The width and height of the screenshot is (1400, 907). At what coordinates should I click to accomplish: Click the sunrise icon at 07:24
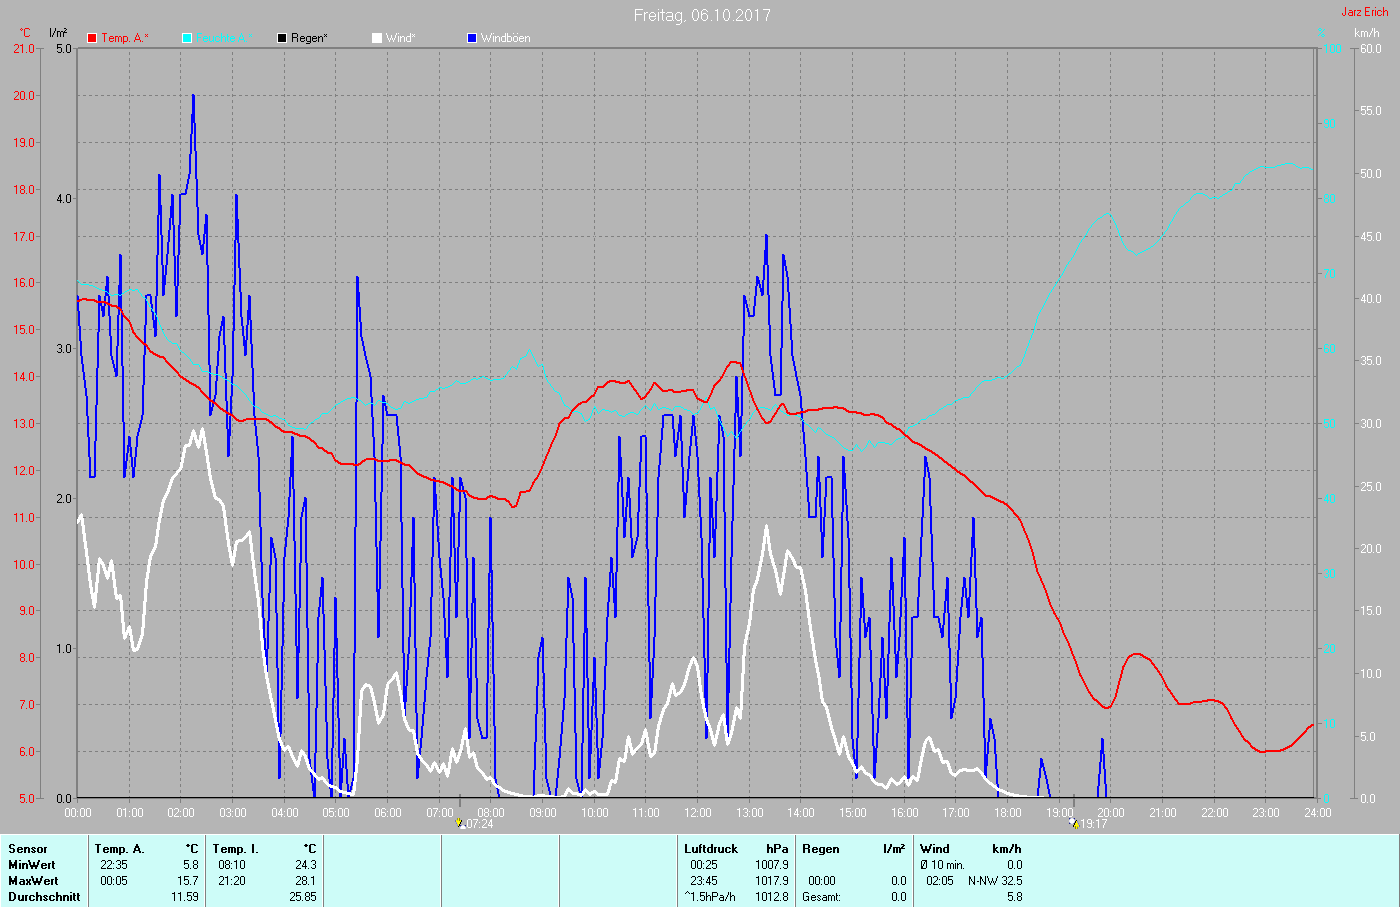pyautogui.click(x=460, y=823)
